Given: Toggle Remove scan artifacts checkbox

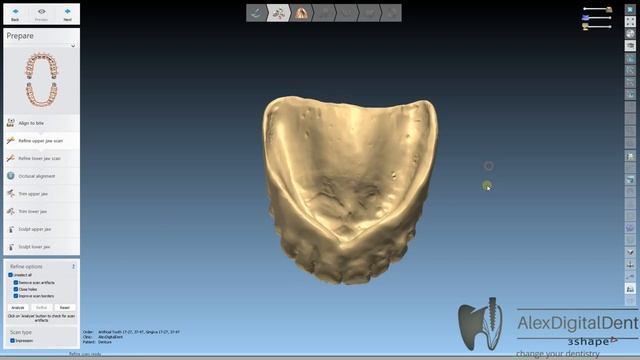Looking at the screenshot, I should tap(16, 282).
